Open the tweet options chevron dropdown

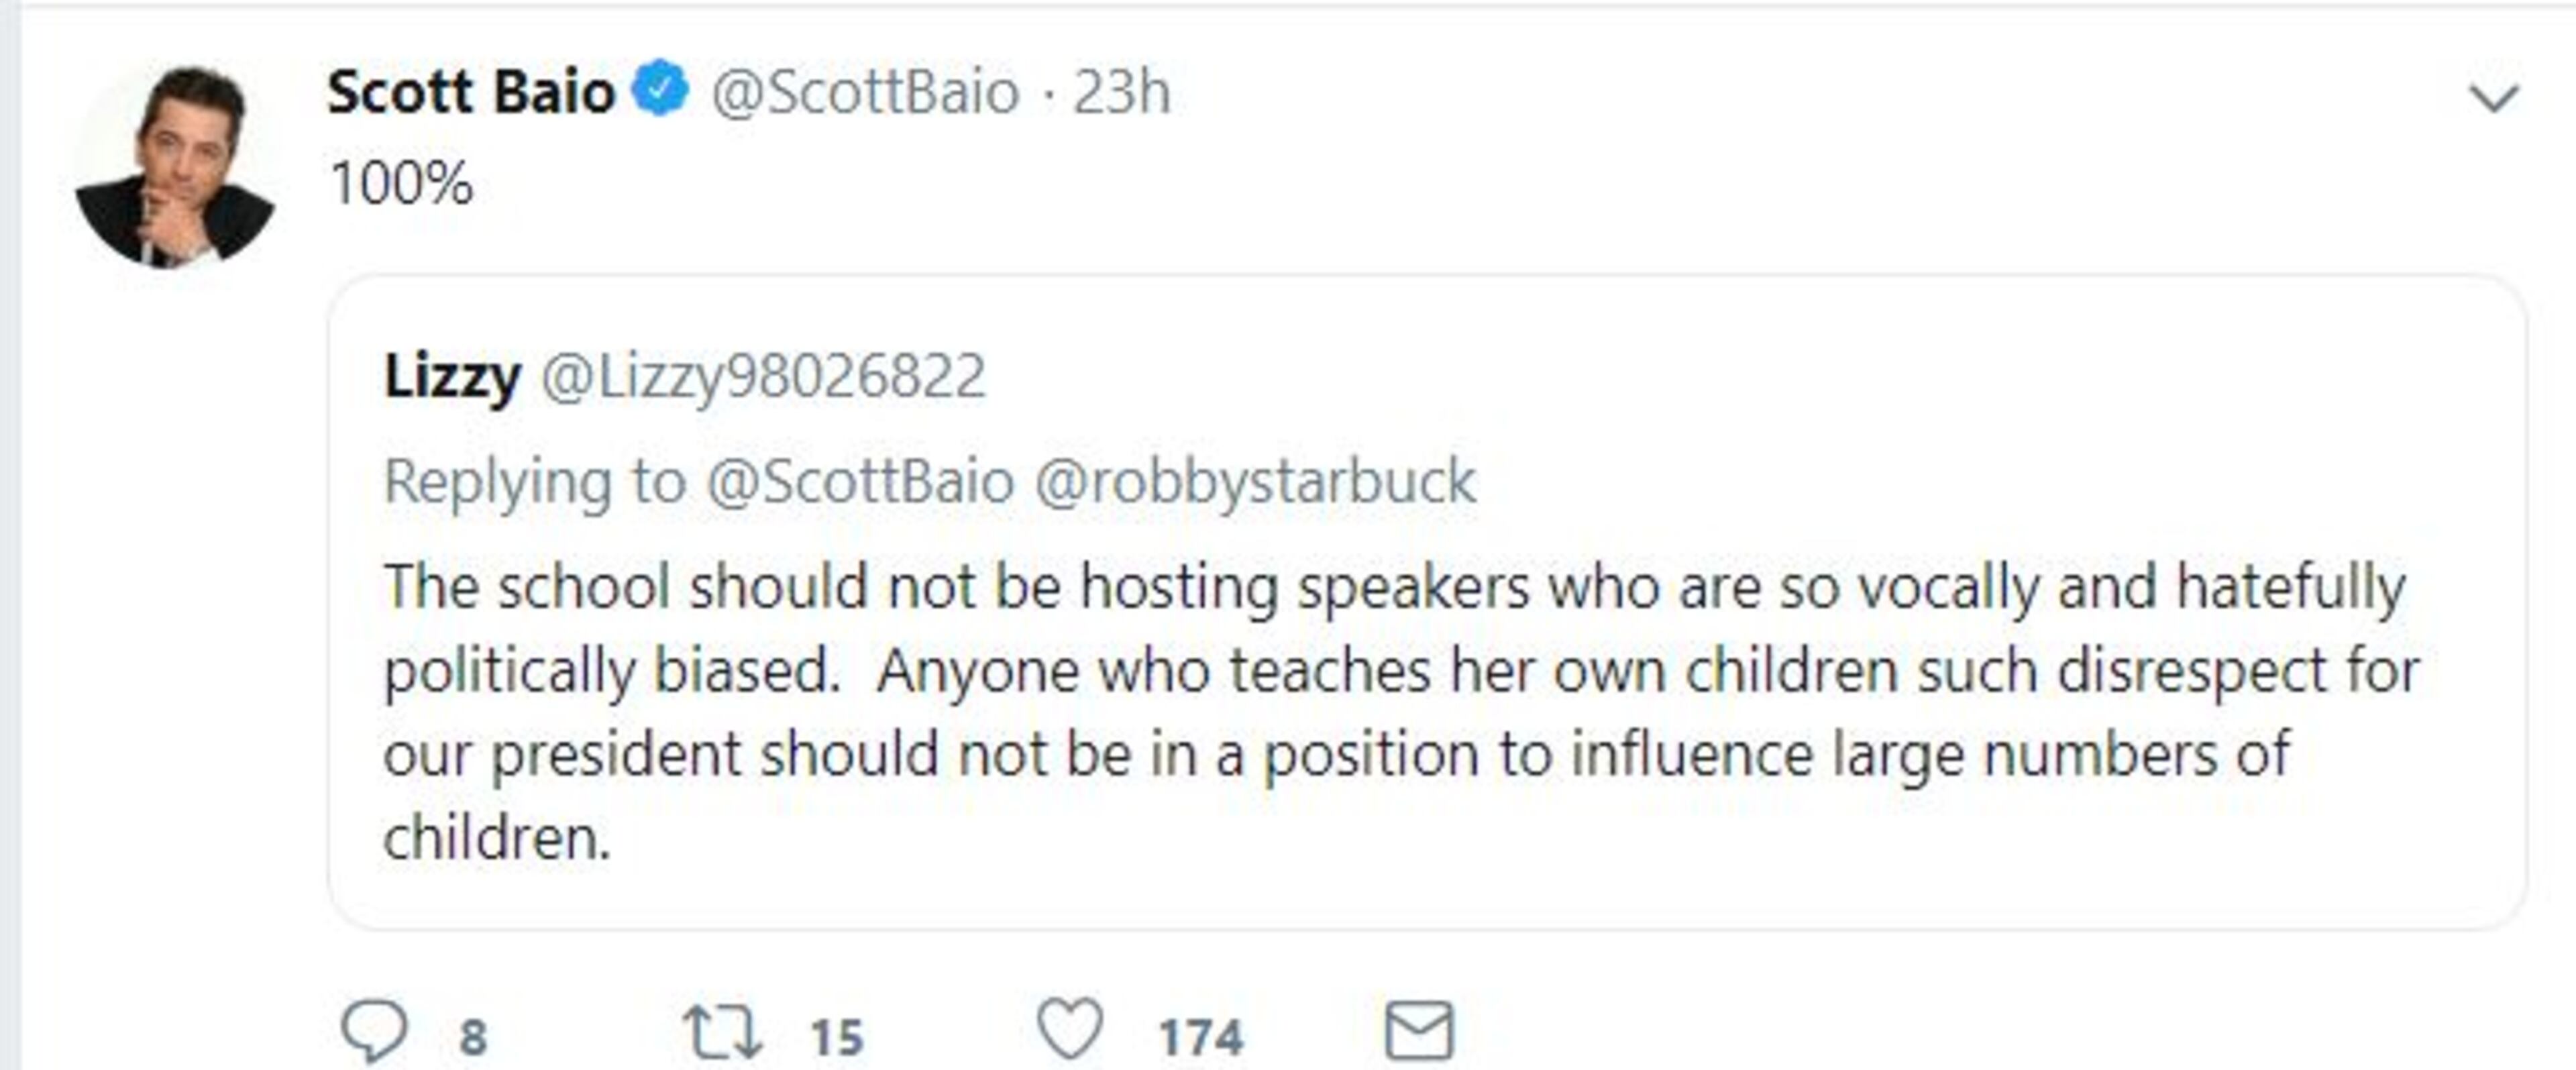click(2494, 98)
